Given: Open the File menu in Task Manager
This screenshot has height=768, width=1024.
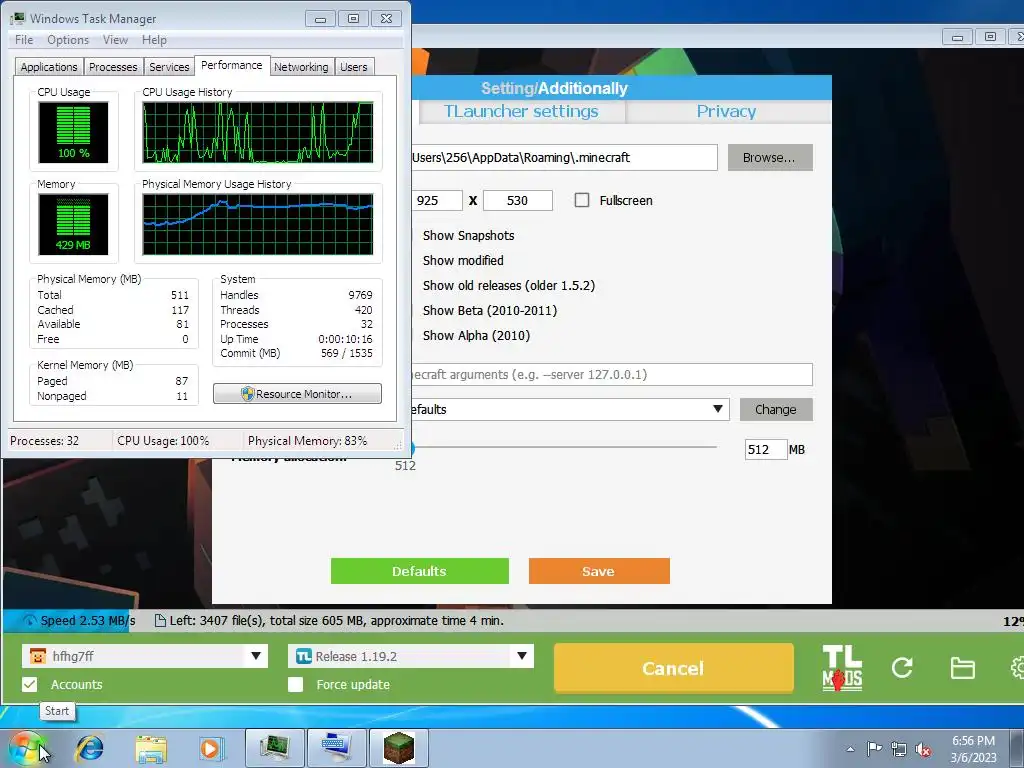Looking at the screenshot, I should pos(24,40).
